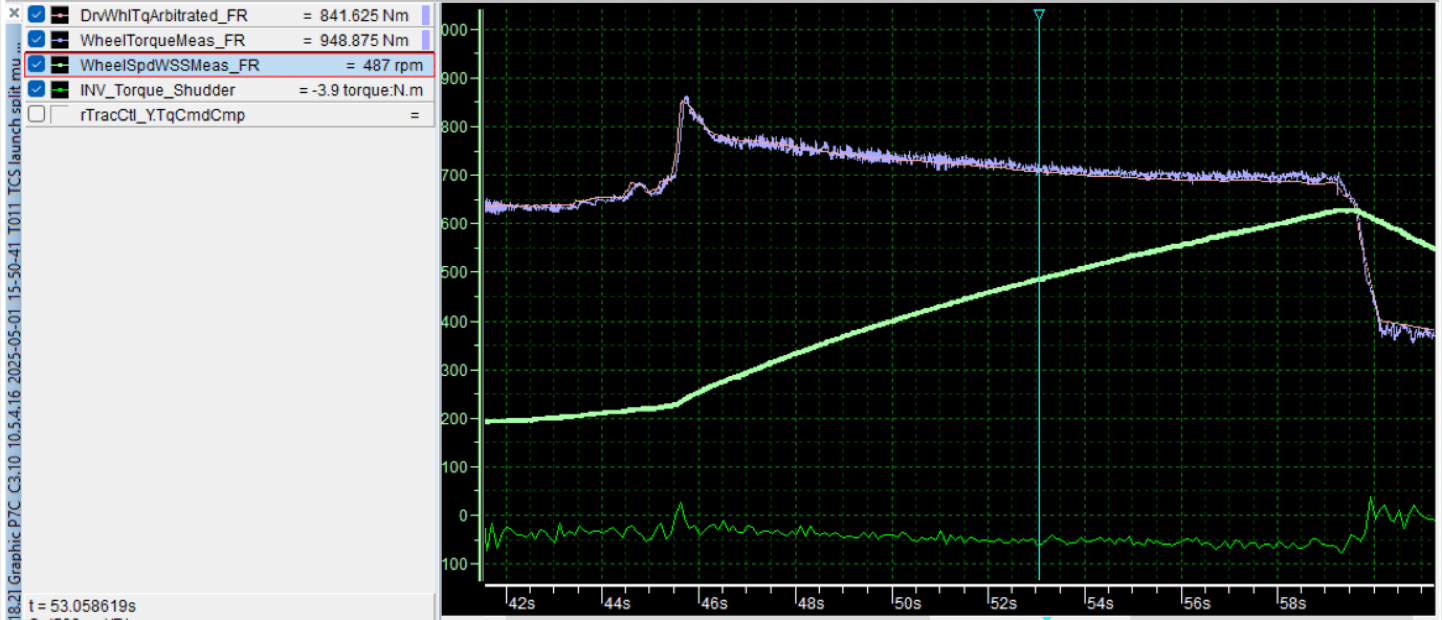Screen dimensions: 1442x620
Task: Click the 46s time axis label
Action: (714, 605)
